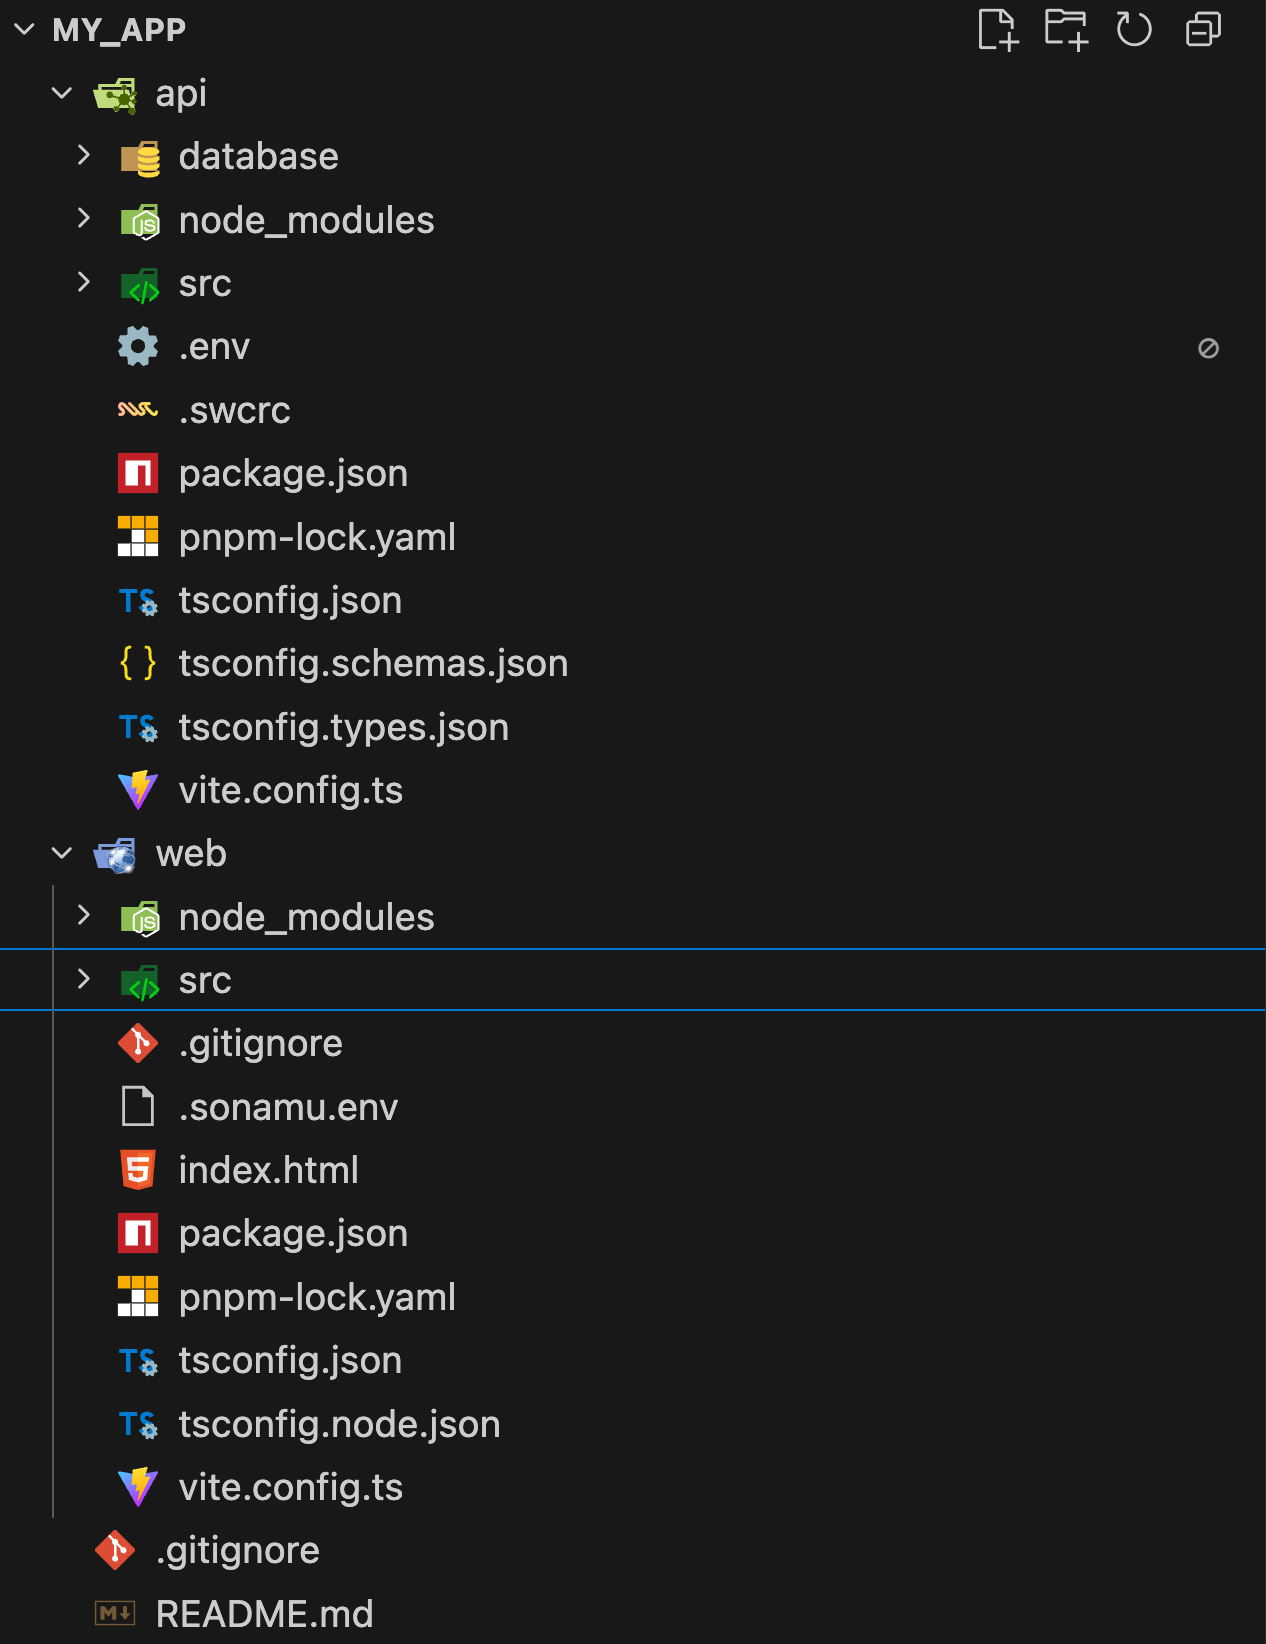Open api vite.config.ts file
The width and height of the screenshot is (1266, 1644).
(290, 790)
